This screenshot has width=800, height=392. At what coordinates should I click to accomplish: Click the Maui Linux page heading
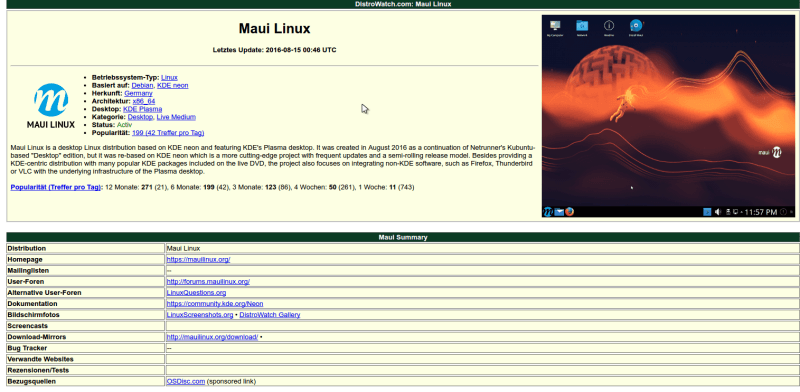click(274, 28)
